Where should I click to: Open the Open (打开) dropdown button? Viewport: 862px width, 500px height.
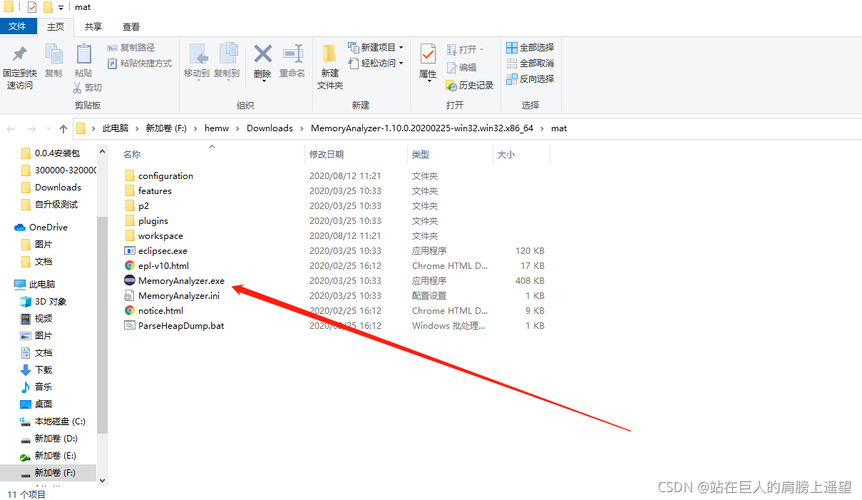tap(465, 49)
